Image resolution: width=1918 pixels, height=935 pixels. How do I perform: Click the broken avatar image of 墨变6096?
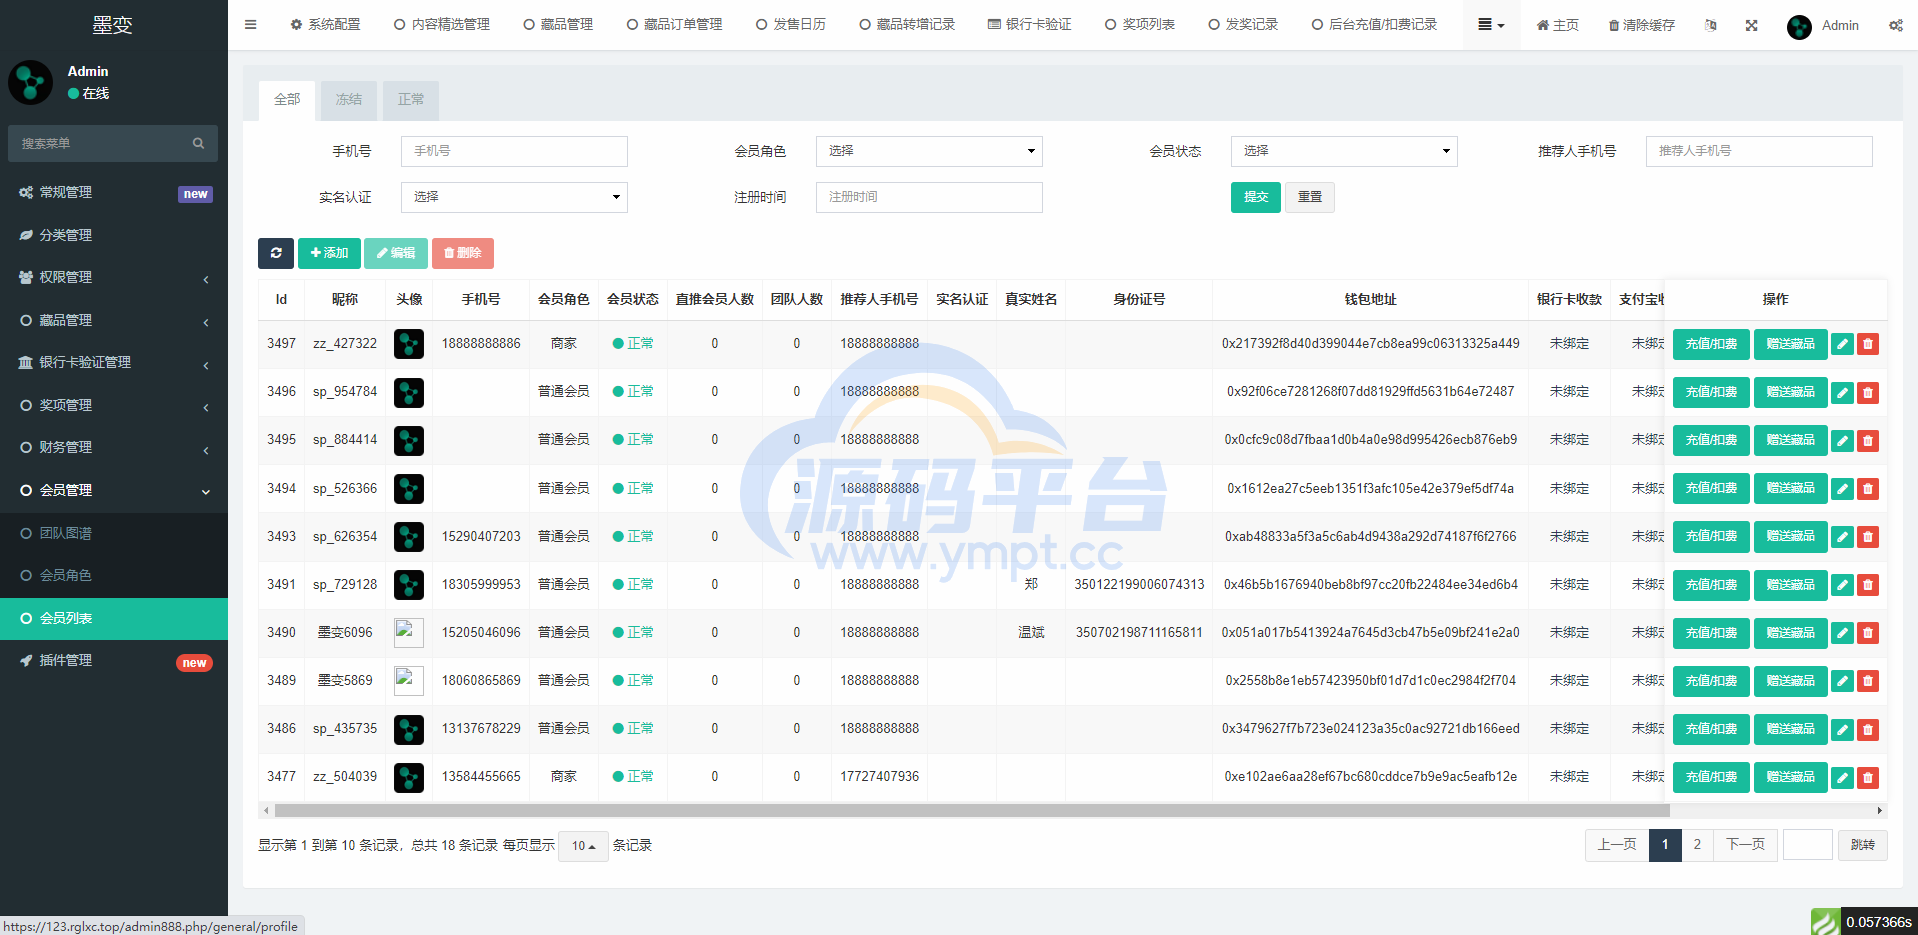click(409, 633)
